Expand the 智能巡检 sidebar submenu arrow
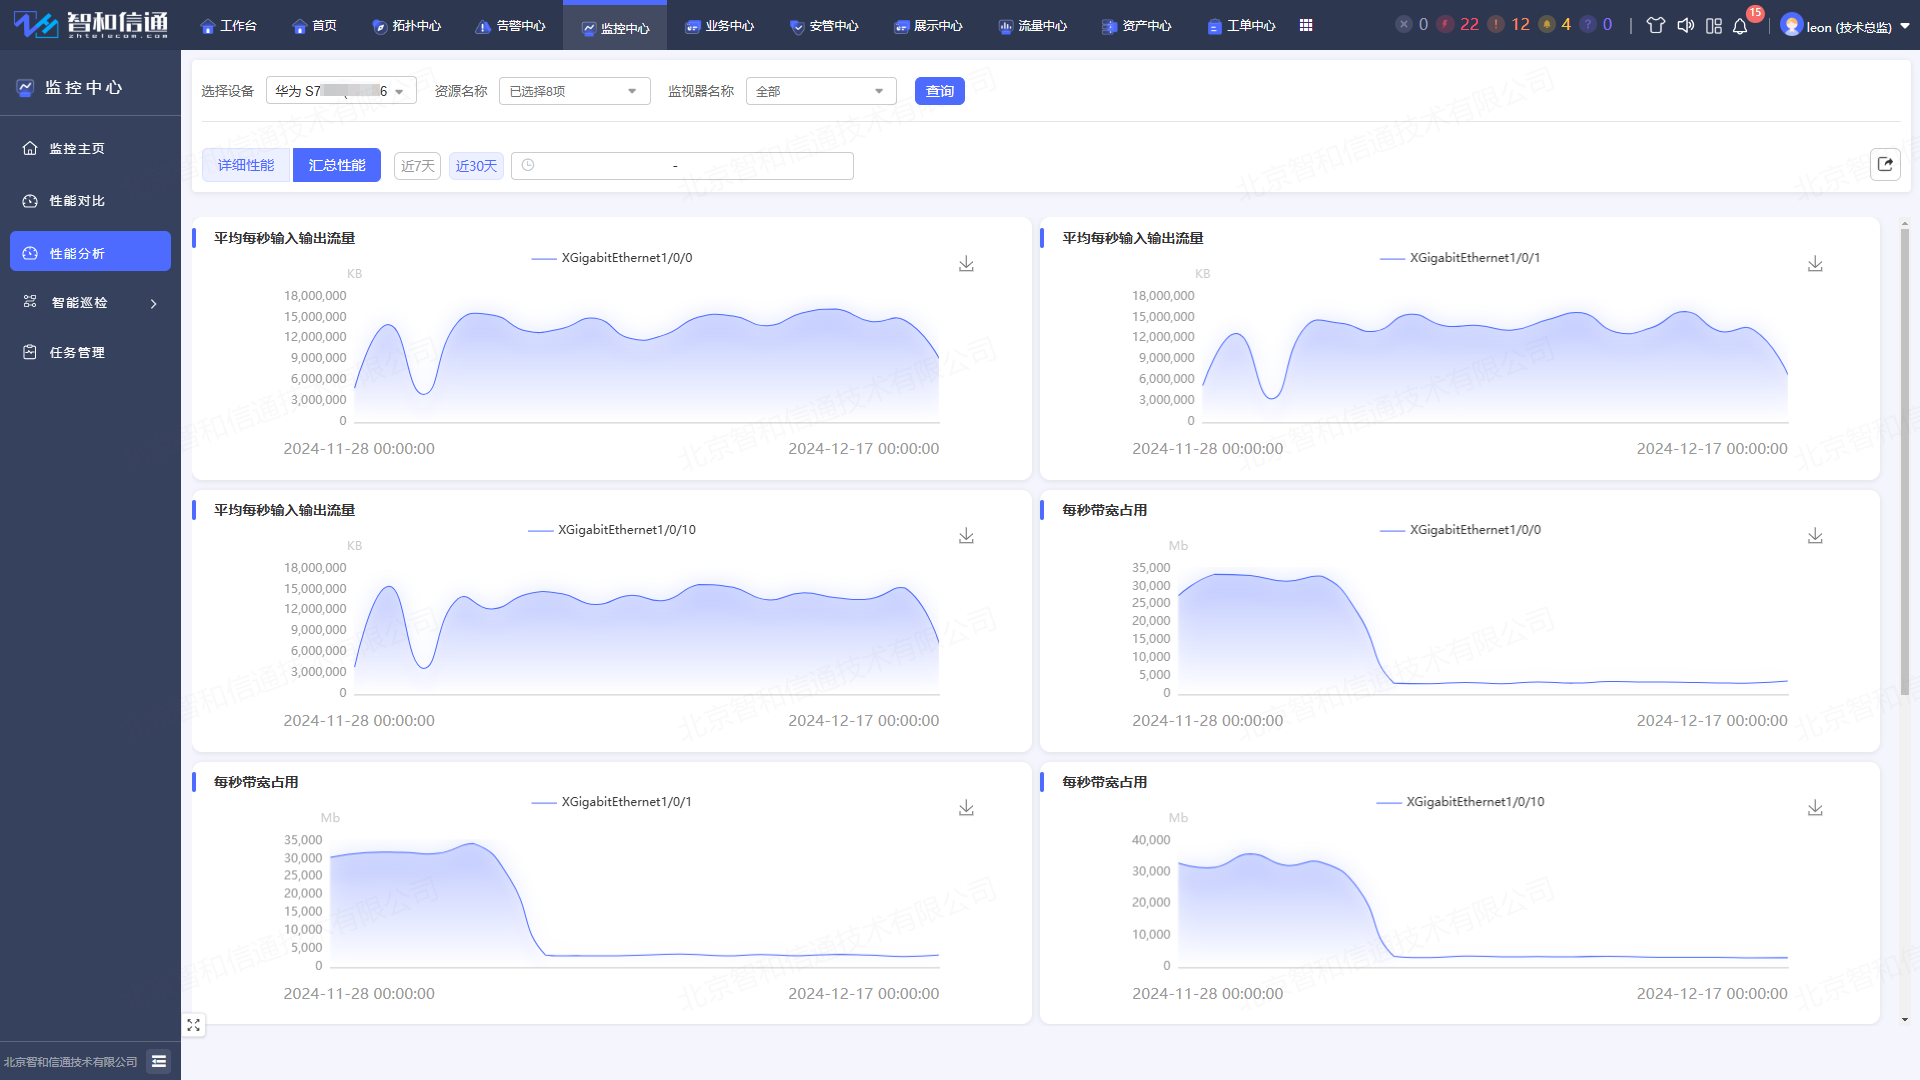The image size is (1920, 1080). tap(154, 303)
